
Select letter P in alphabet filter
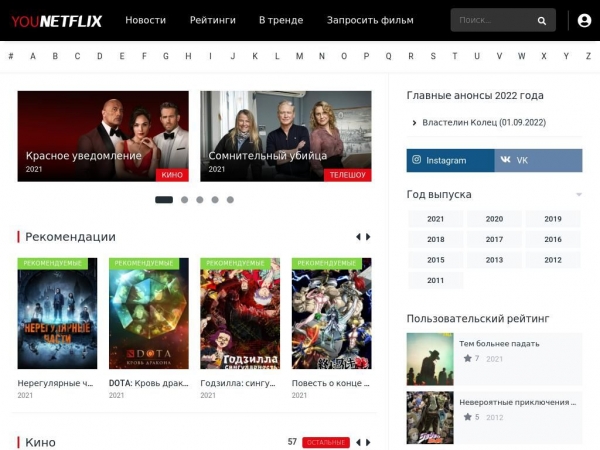(366, 56)
